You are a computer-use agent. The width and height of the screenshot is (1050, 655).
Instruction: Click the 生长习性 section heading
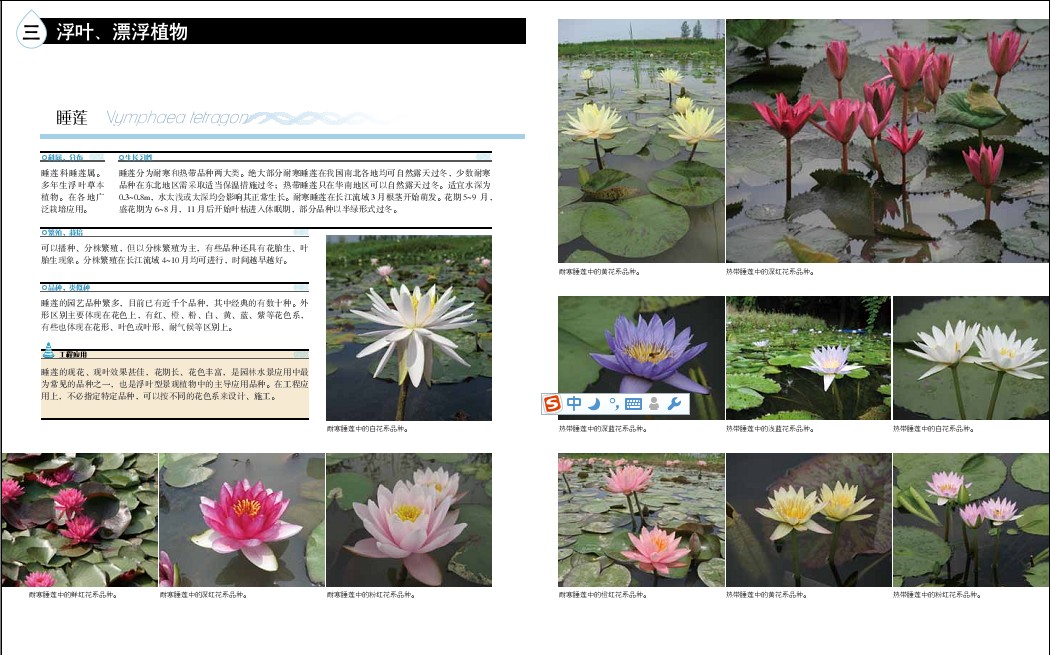coord(136,157)
